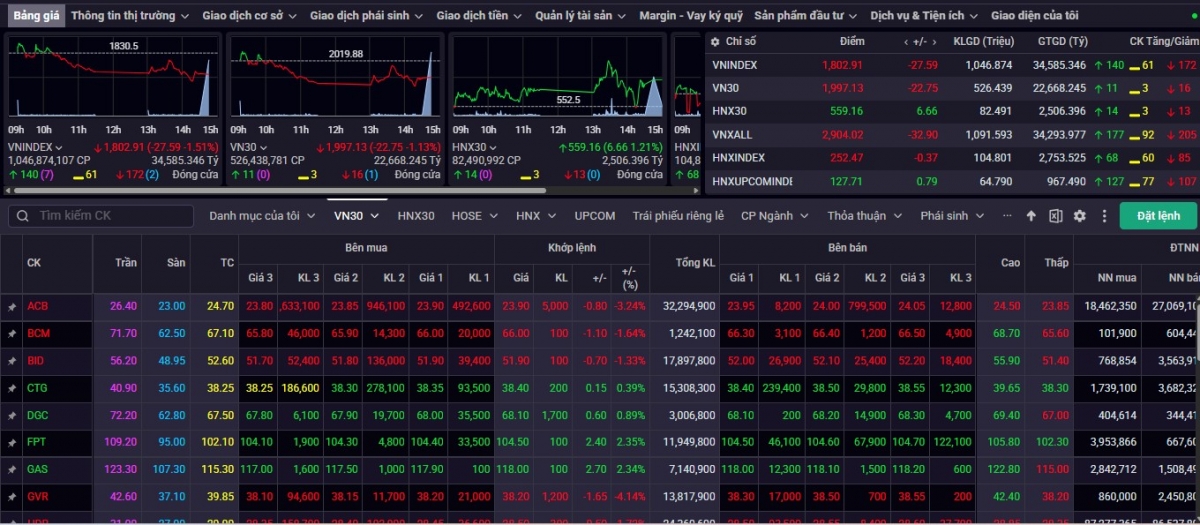Click the Excel export icon
The width and height of the screenshot is (1200, 525).
coord(1055,216)
